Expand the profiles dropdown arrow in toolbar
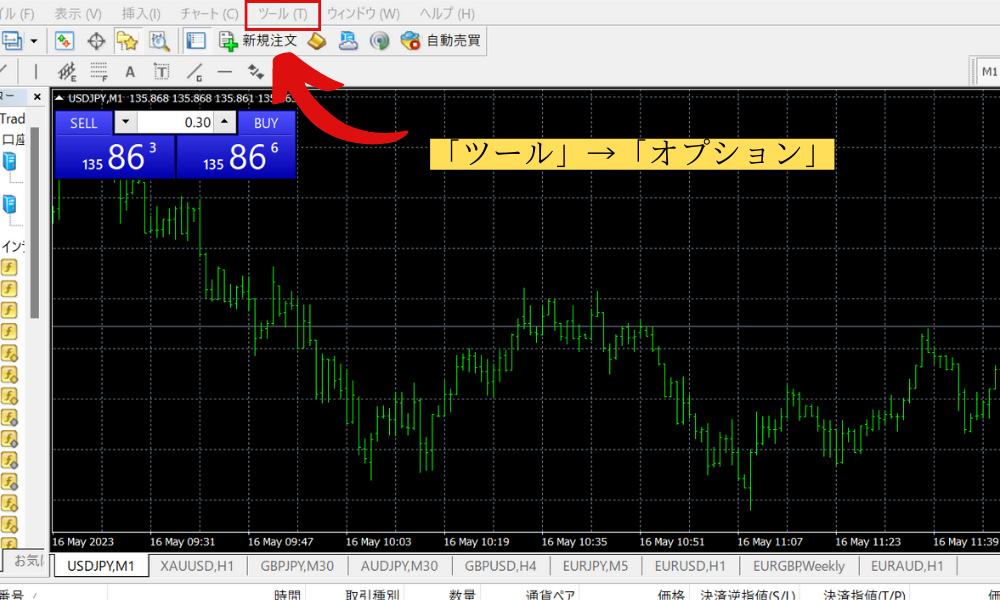The height and width of the screenshot is (600, 1000). click(35, 41)
